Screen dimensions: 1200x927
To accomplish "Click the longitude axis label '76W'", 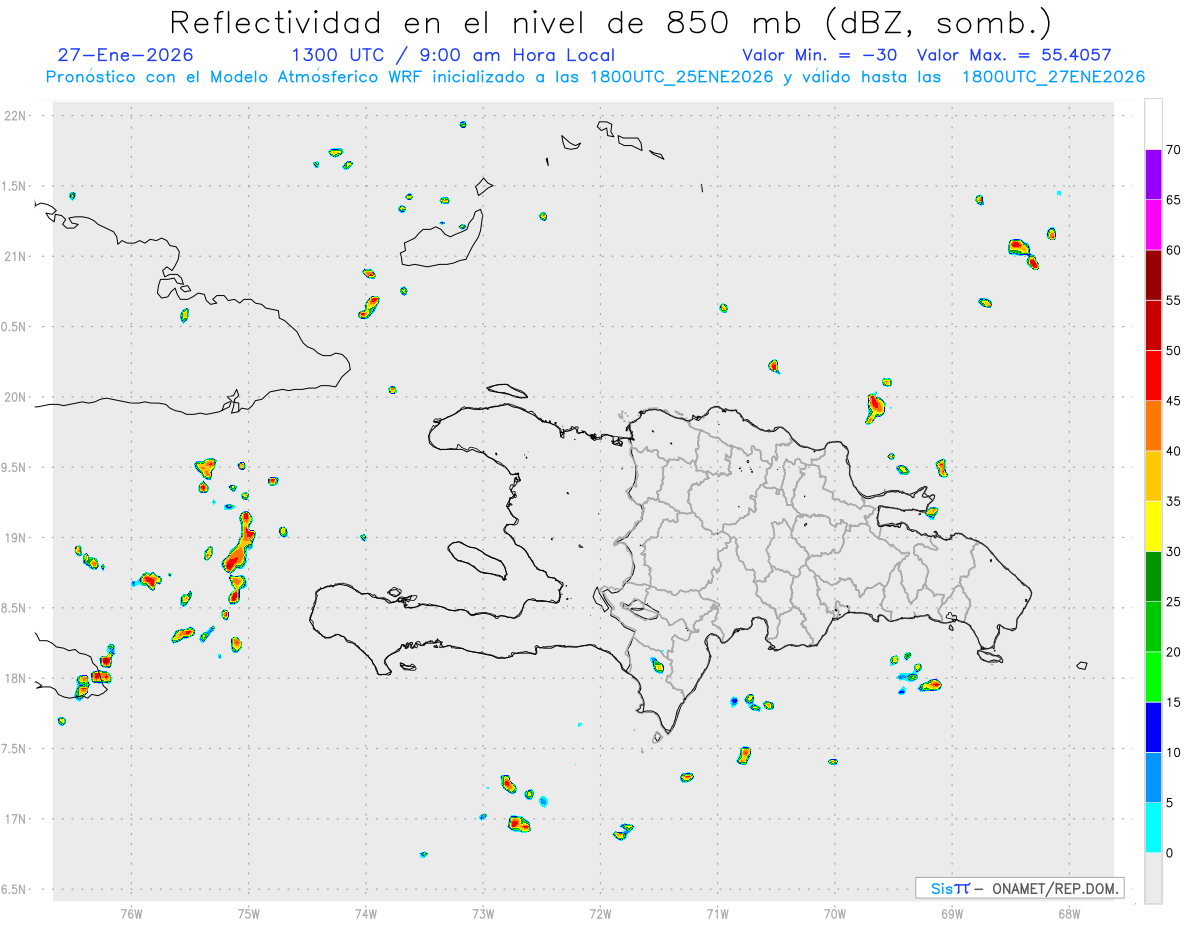I will coord(131,913).
